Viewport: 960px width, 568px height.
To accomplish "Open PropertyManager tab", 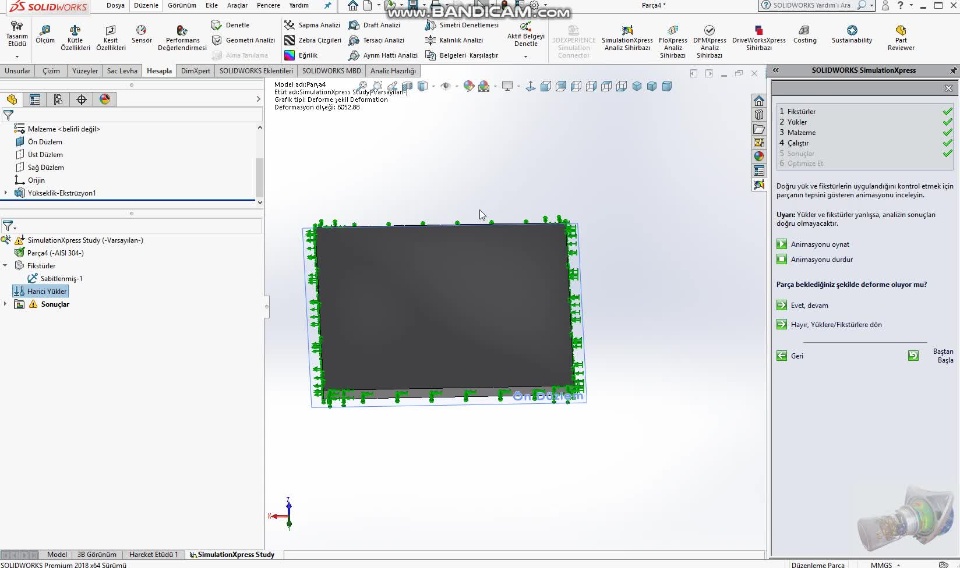I will 35,99.
